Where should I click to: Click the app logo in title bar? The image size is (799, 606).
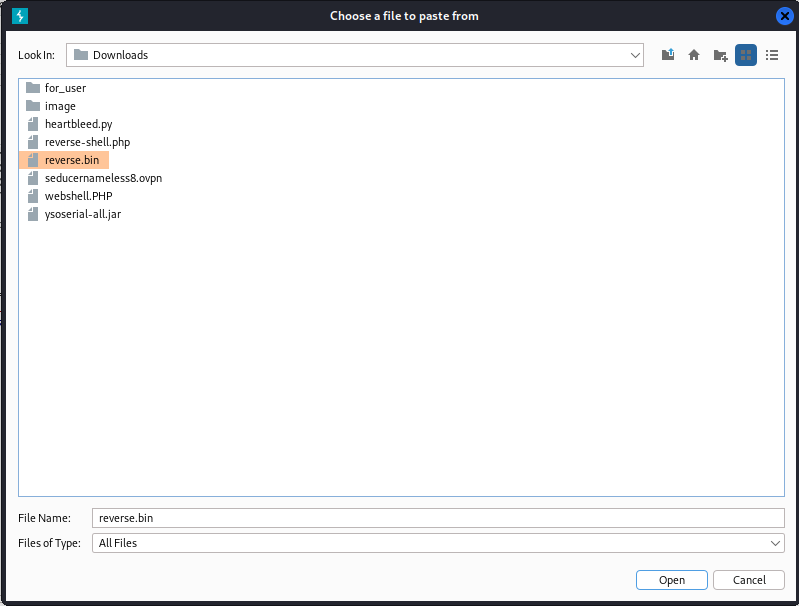tap(19, 16)
